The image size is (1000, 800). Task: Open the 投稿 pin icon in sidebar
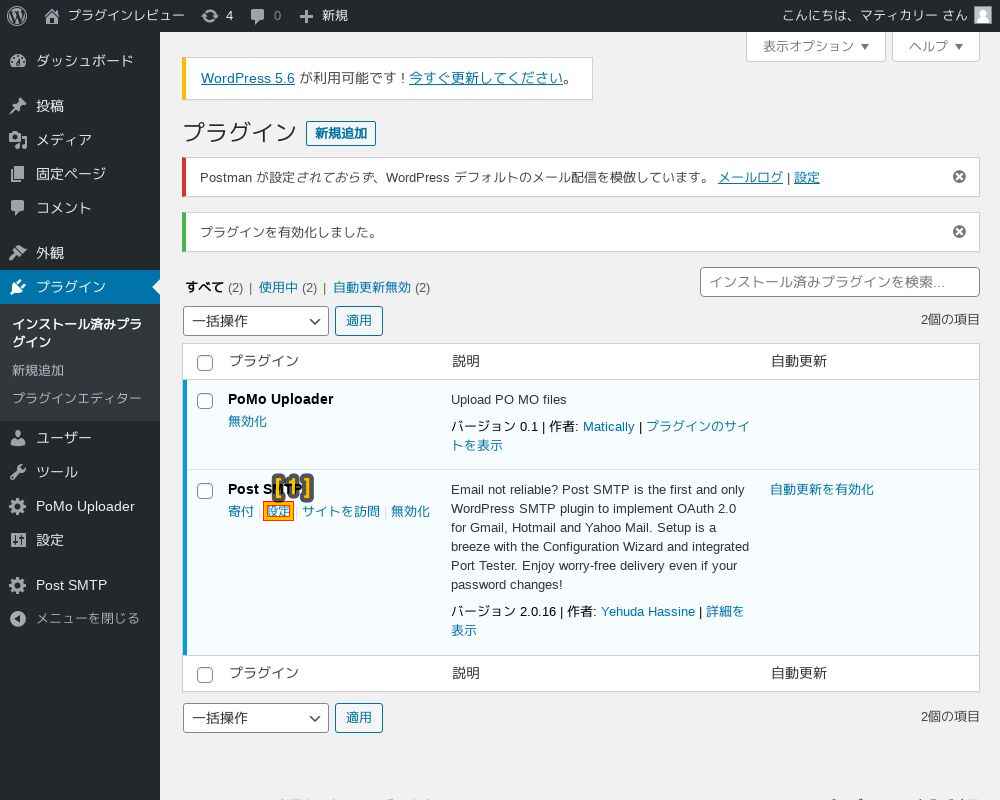(x=18, y=105)
